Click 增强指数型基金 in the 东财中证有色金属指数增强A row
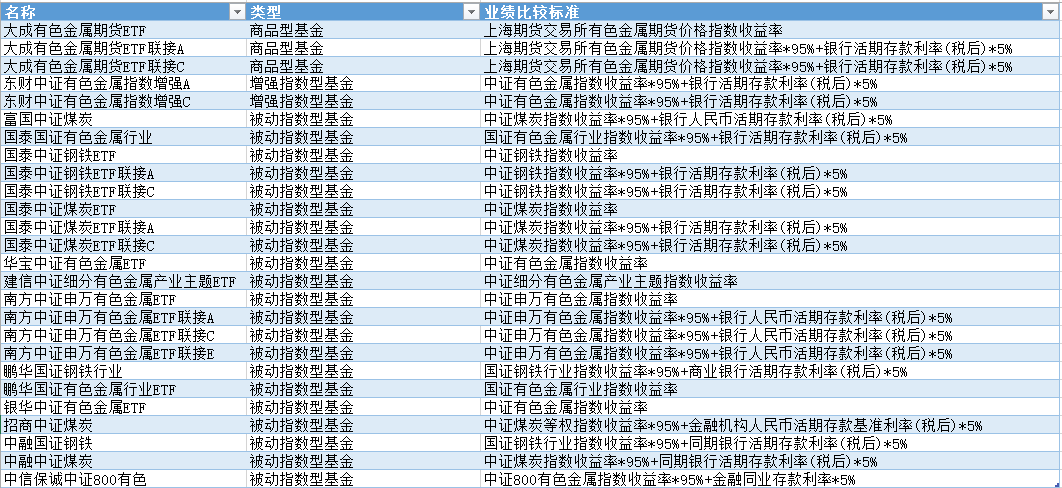 point(363,84)
